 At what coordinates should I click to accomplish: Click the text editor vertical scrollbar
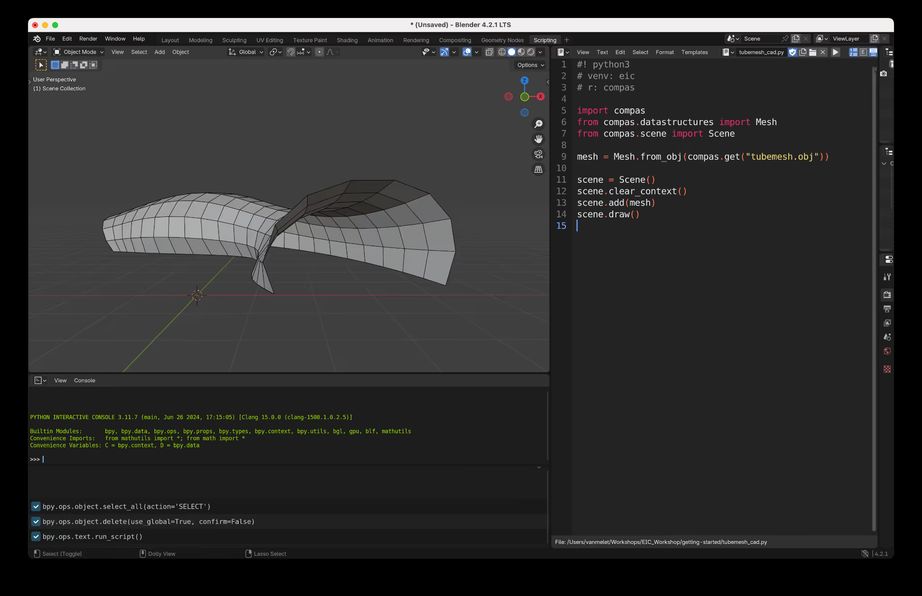874,299
